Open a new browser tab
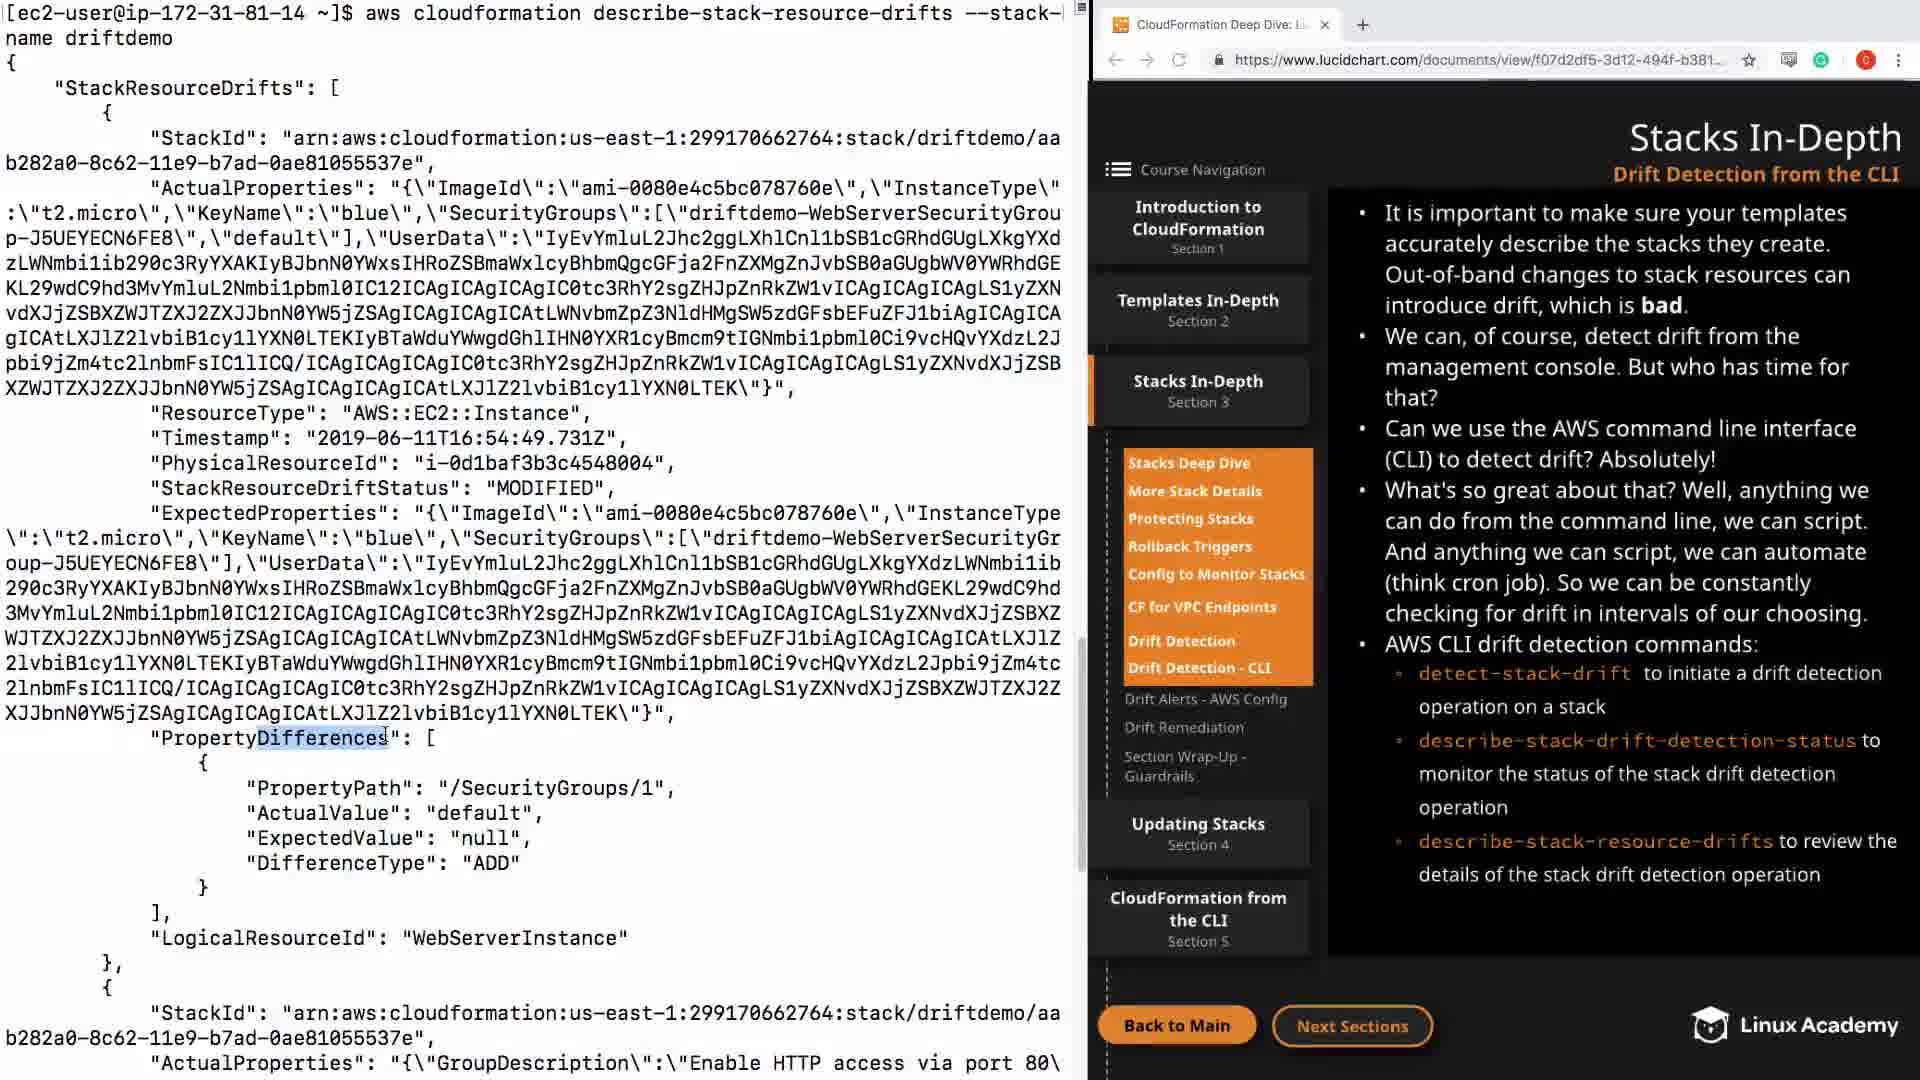Viewport: 1920px width, 1080px height. tap(1363, 25)
